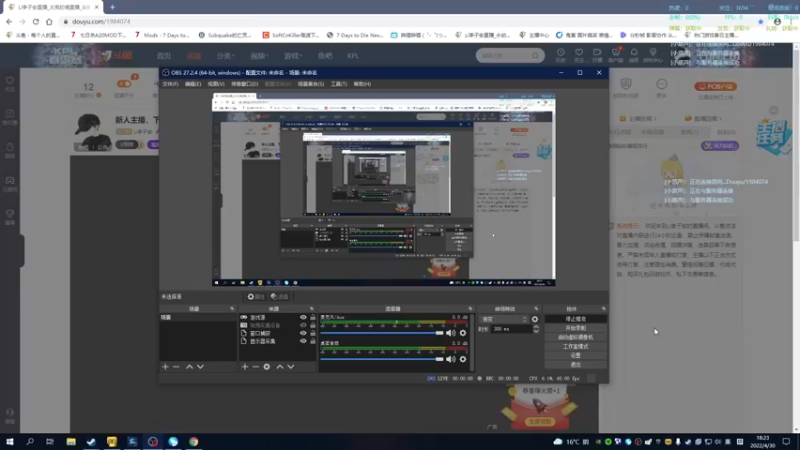The height and width of the screenshot is (450, 800).
Task: Click the 工作室模式 studio mode button
Action: coord(576,346)
